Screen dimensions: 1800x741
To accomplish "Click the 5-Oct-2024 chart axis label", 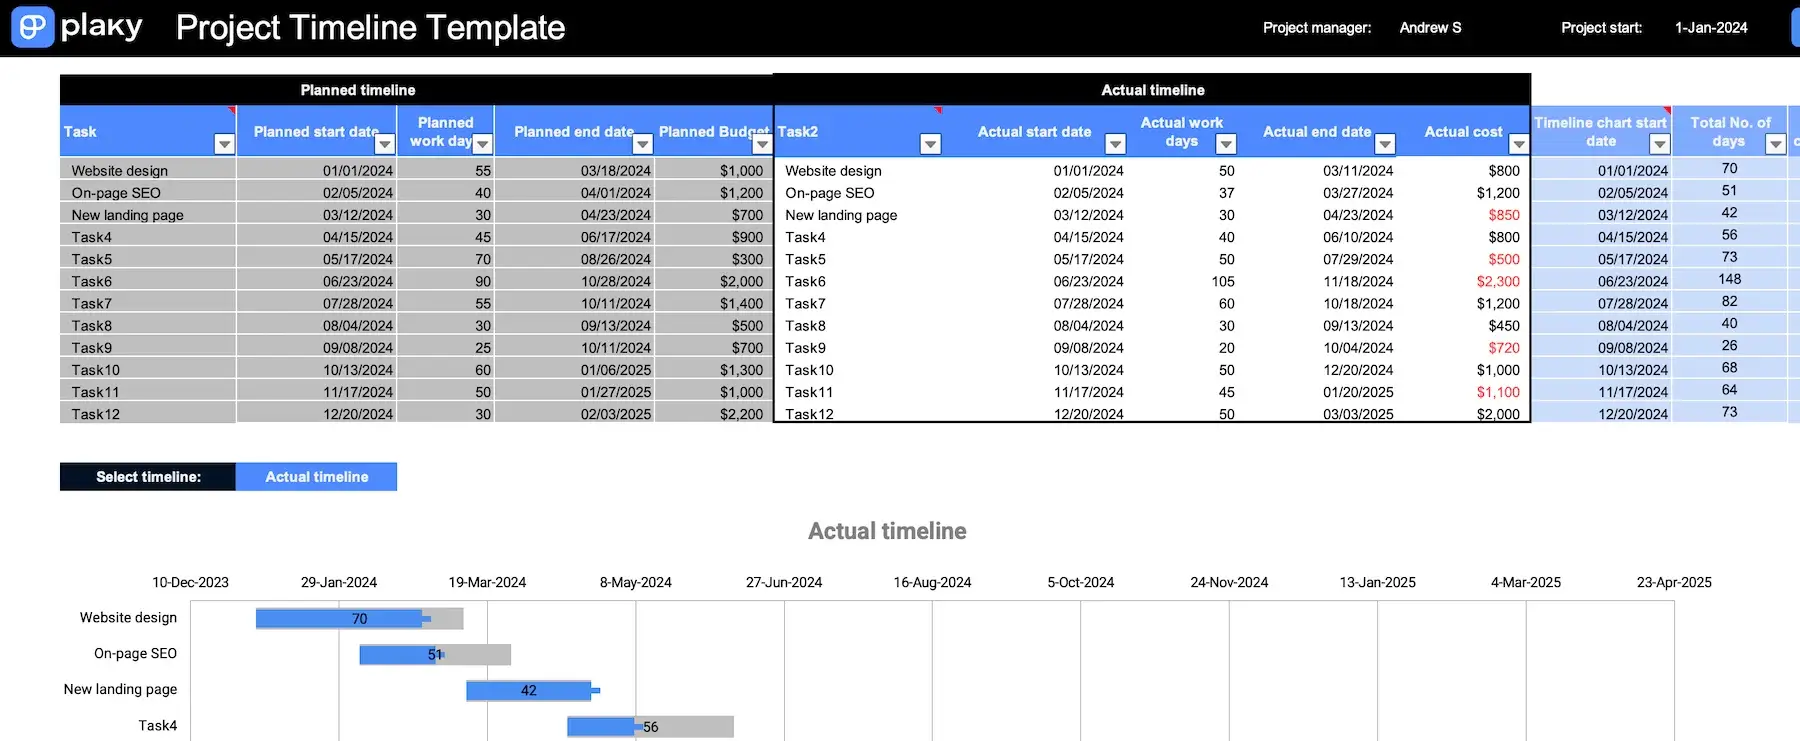I will [x=1081, y=582].
